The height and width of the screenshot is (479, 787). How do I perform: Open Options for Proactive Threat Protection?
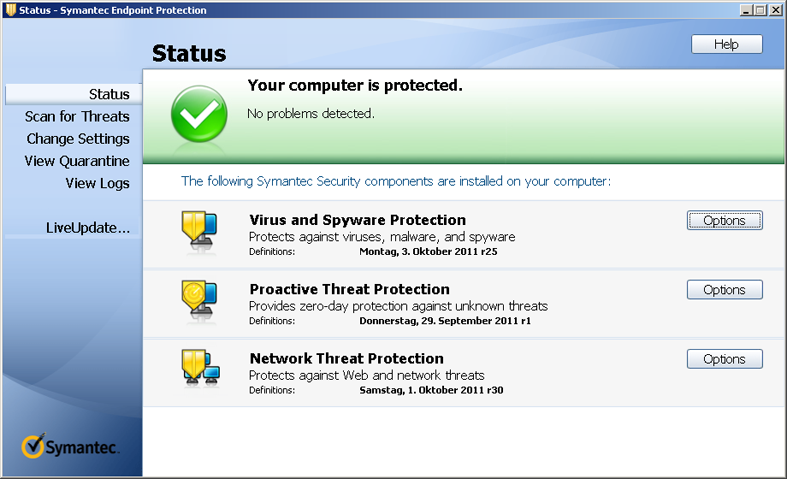[x=724, y=290]
